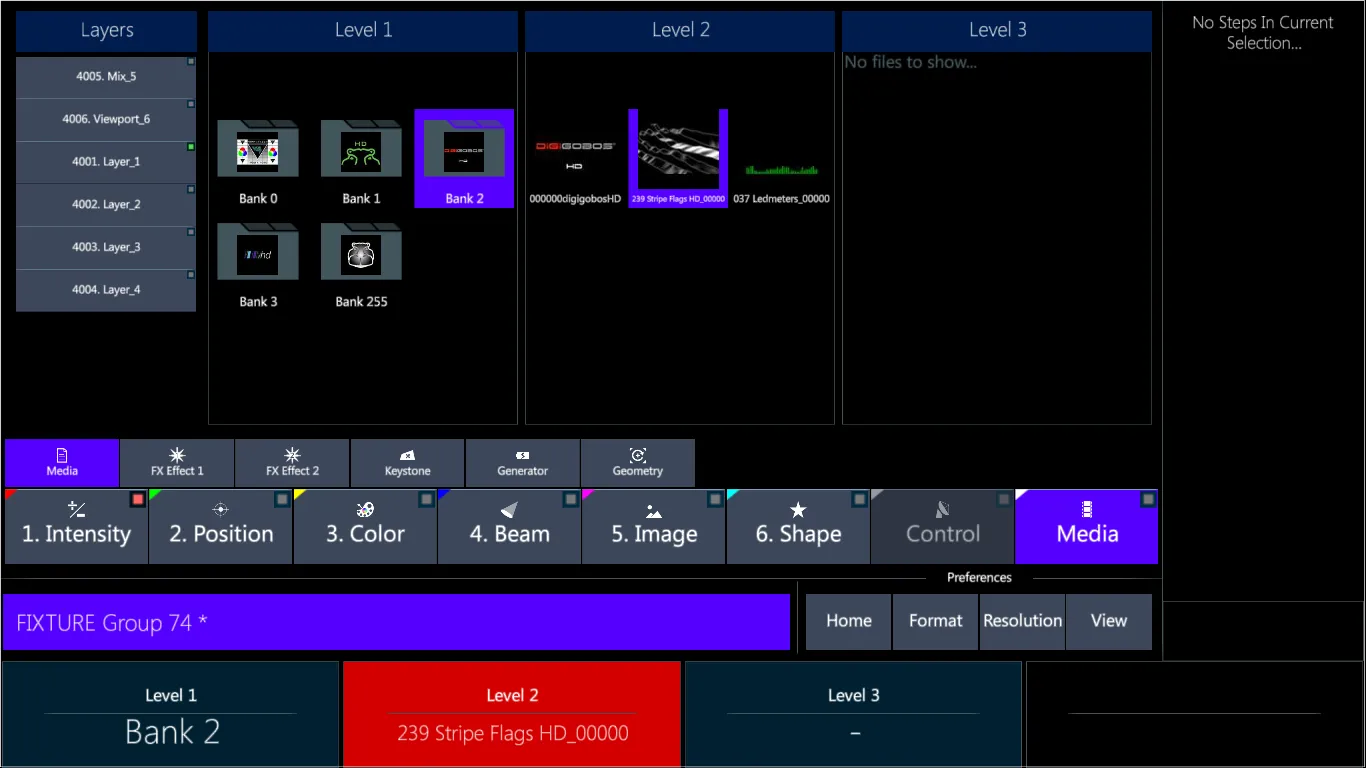The width and height of the screenshot is (1366, 768).
Task: Open the Bank 3 folder icon
Action: 258,252
